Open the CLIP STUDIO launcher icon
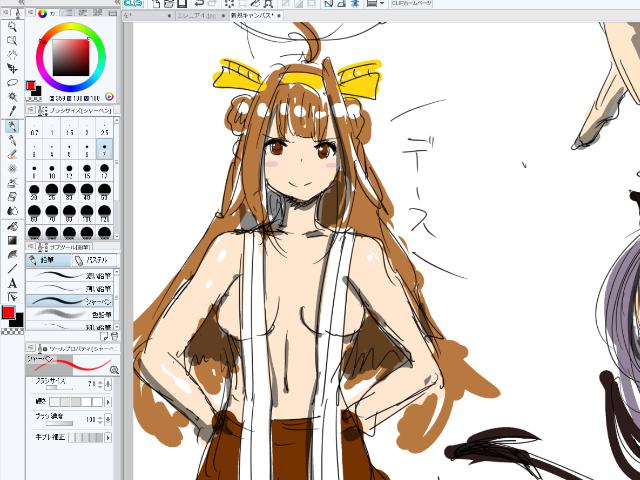The width and height of the screenshot is (640, 480). [x=133, y=4]
